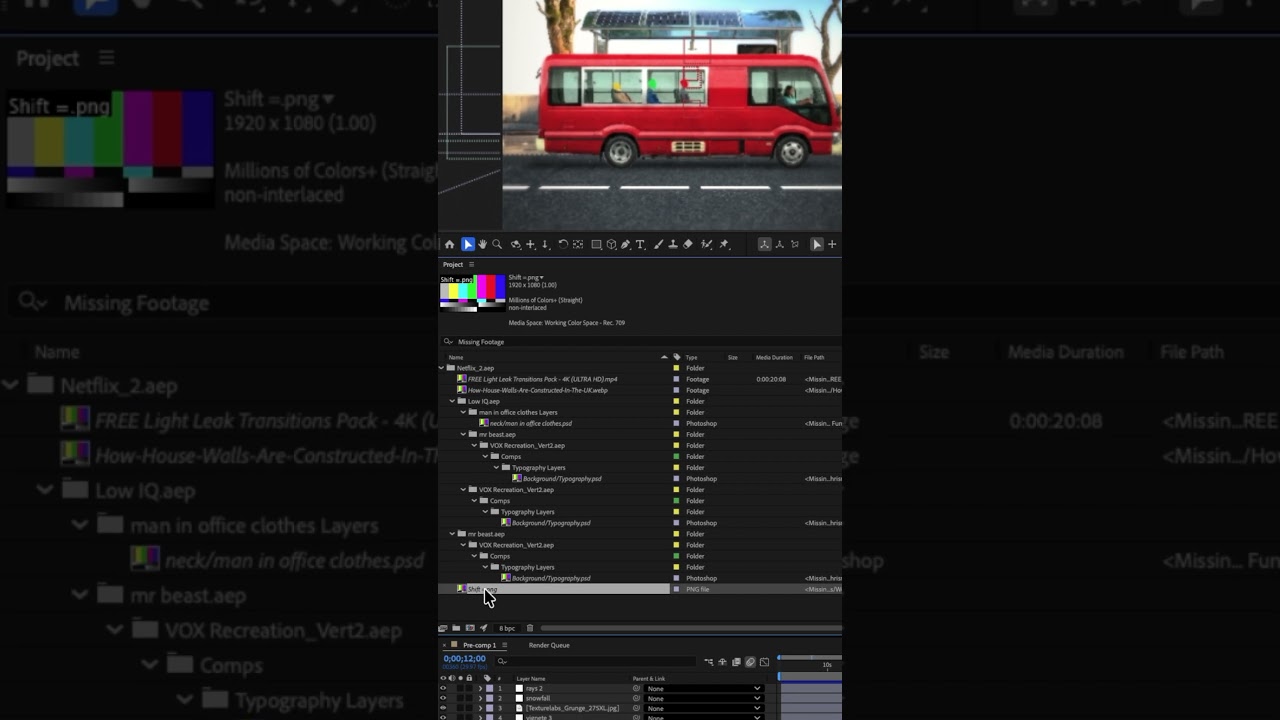Open the Project panel menu

[x=472, y=264]
